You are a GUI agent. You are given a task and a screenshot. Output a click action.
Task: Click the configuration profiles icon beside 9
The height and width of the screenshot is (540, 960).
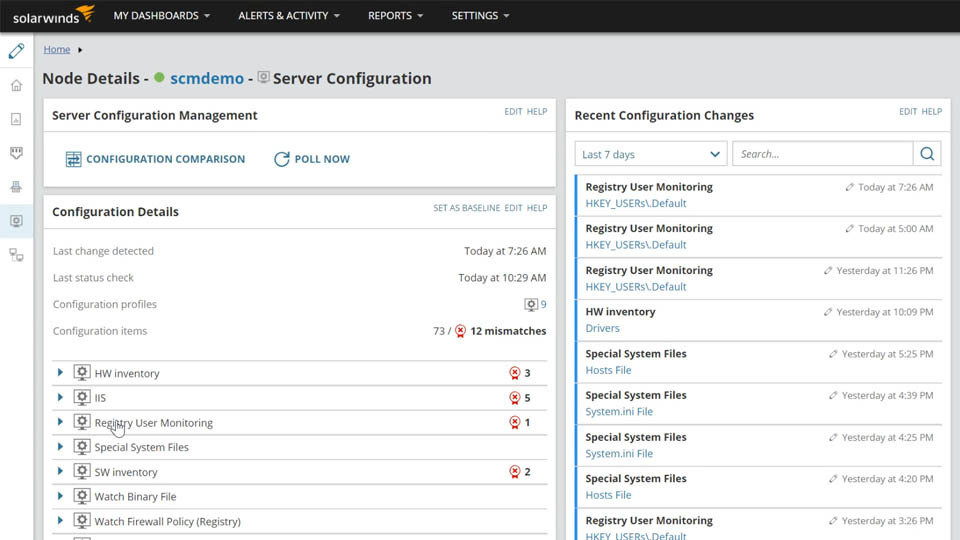531,304
